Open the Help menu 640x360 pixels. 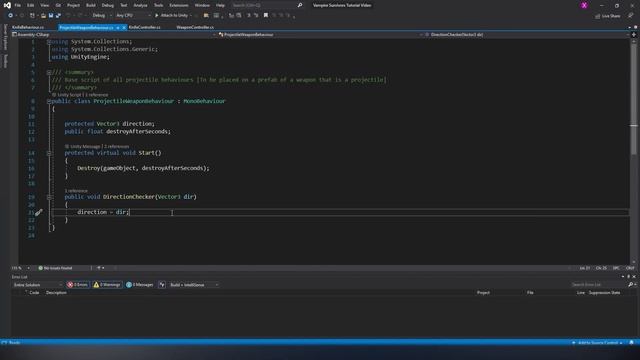click(220, 5)
